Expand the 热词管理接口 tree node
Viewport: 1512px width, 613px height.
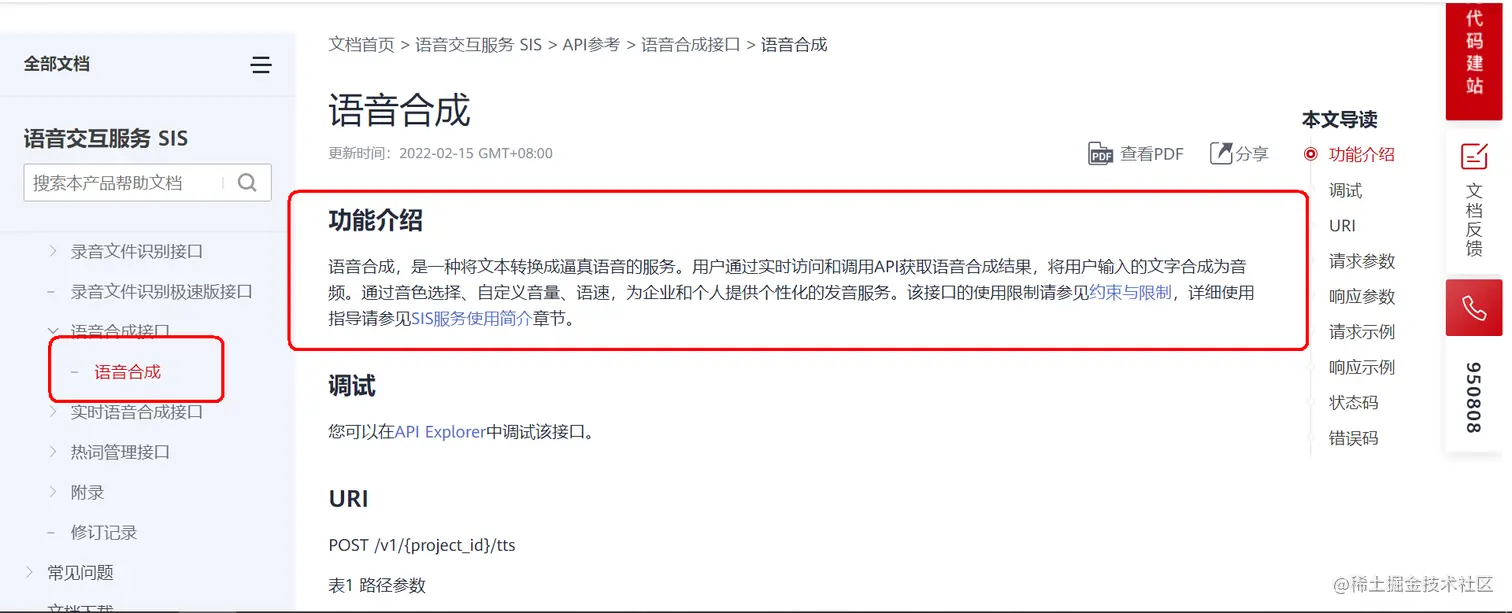(x=53, y=452)
